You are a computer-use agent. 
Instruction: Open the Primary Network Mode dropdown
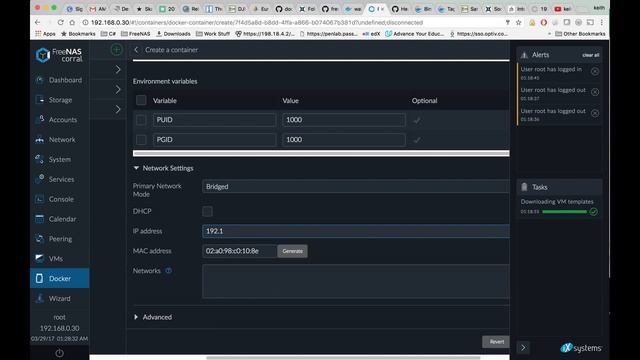coord(356,187)
